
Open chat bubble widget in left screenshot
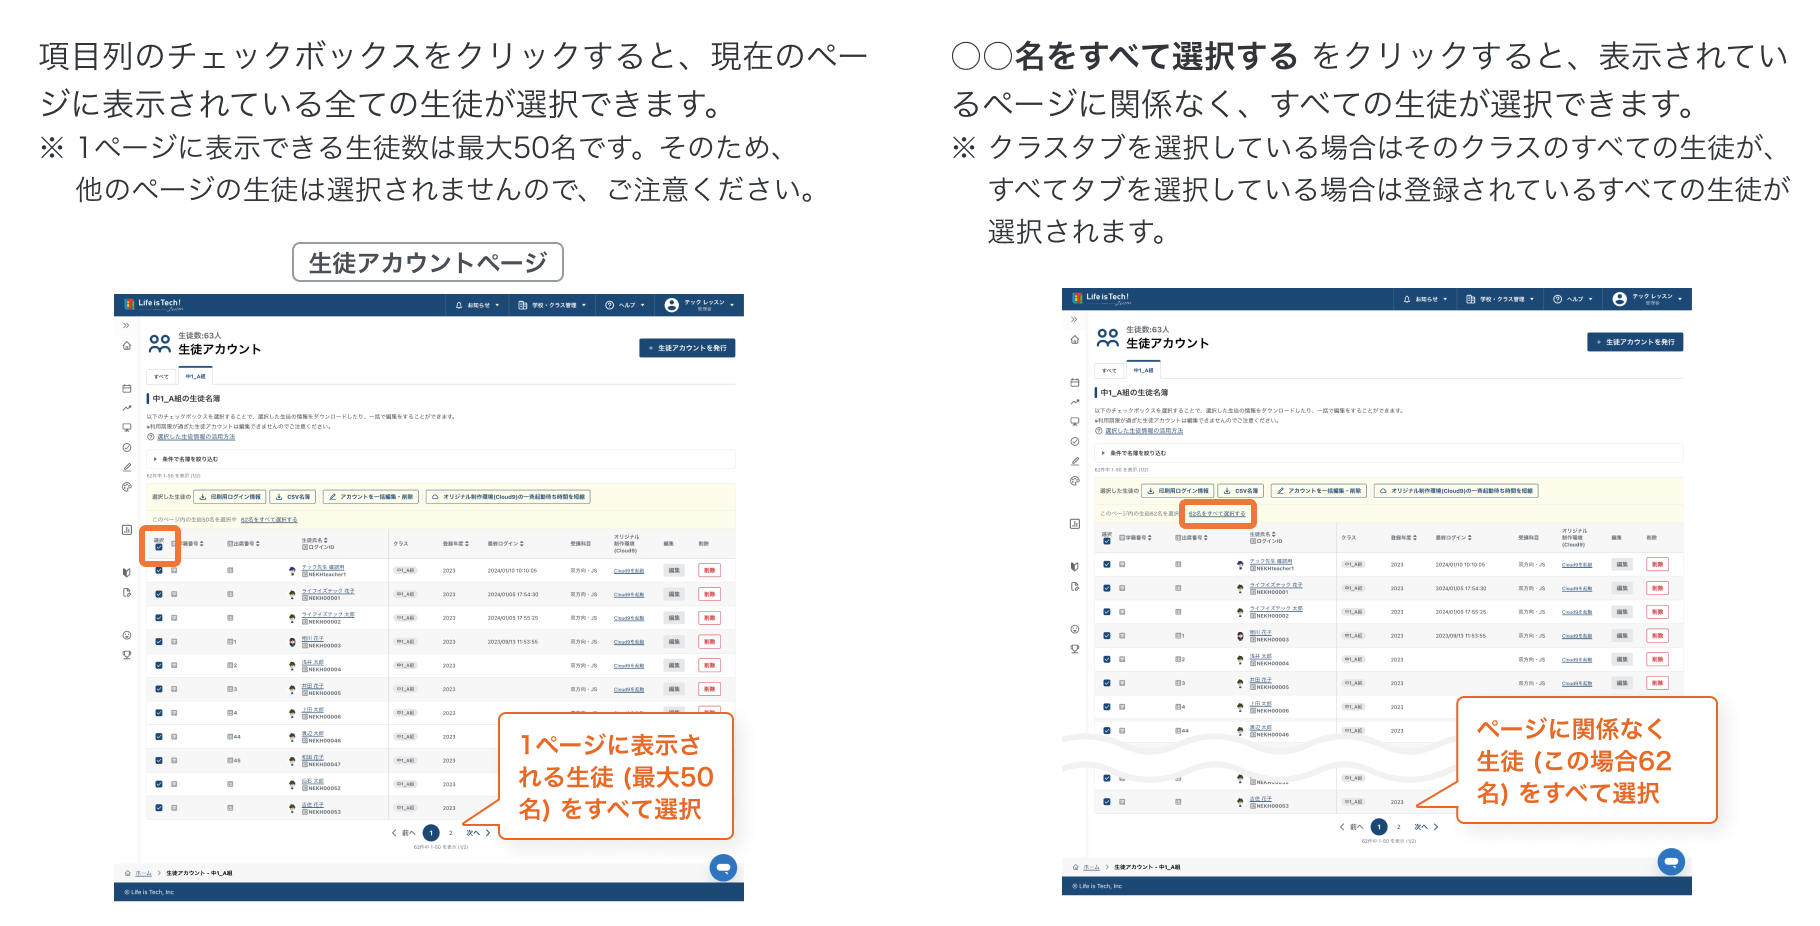[723, 867]
